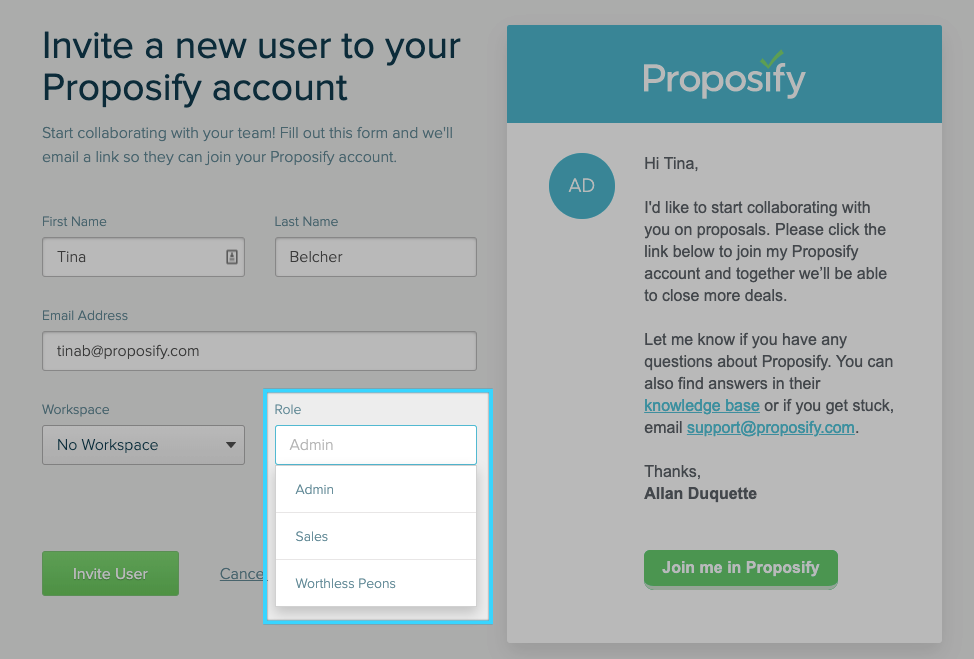Open the knowledge base link
Screen dimensions: 974x659
click(x=701, y=405)
